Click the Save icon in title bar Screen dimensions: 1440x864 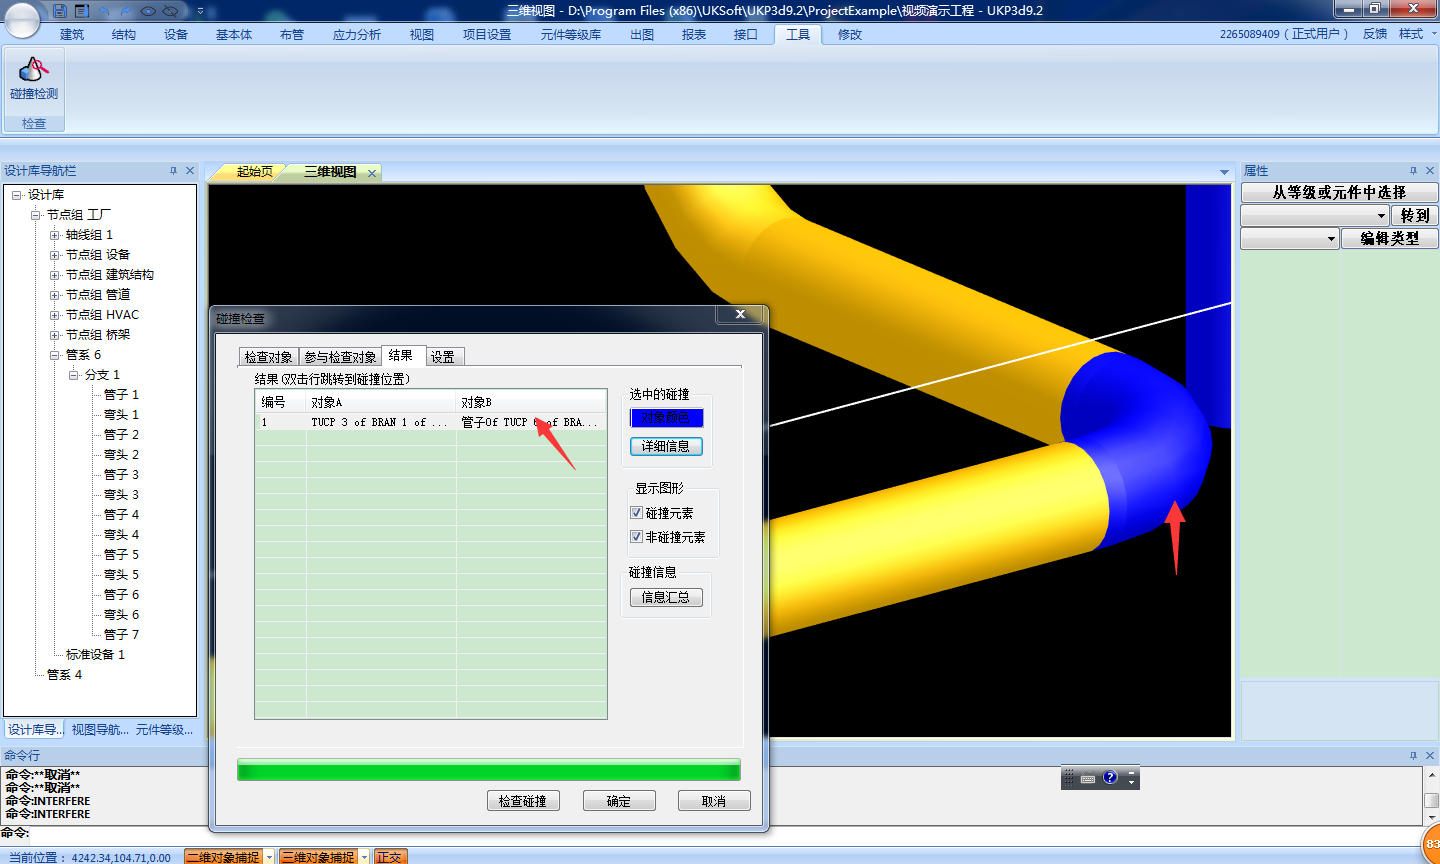[60, 11]
